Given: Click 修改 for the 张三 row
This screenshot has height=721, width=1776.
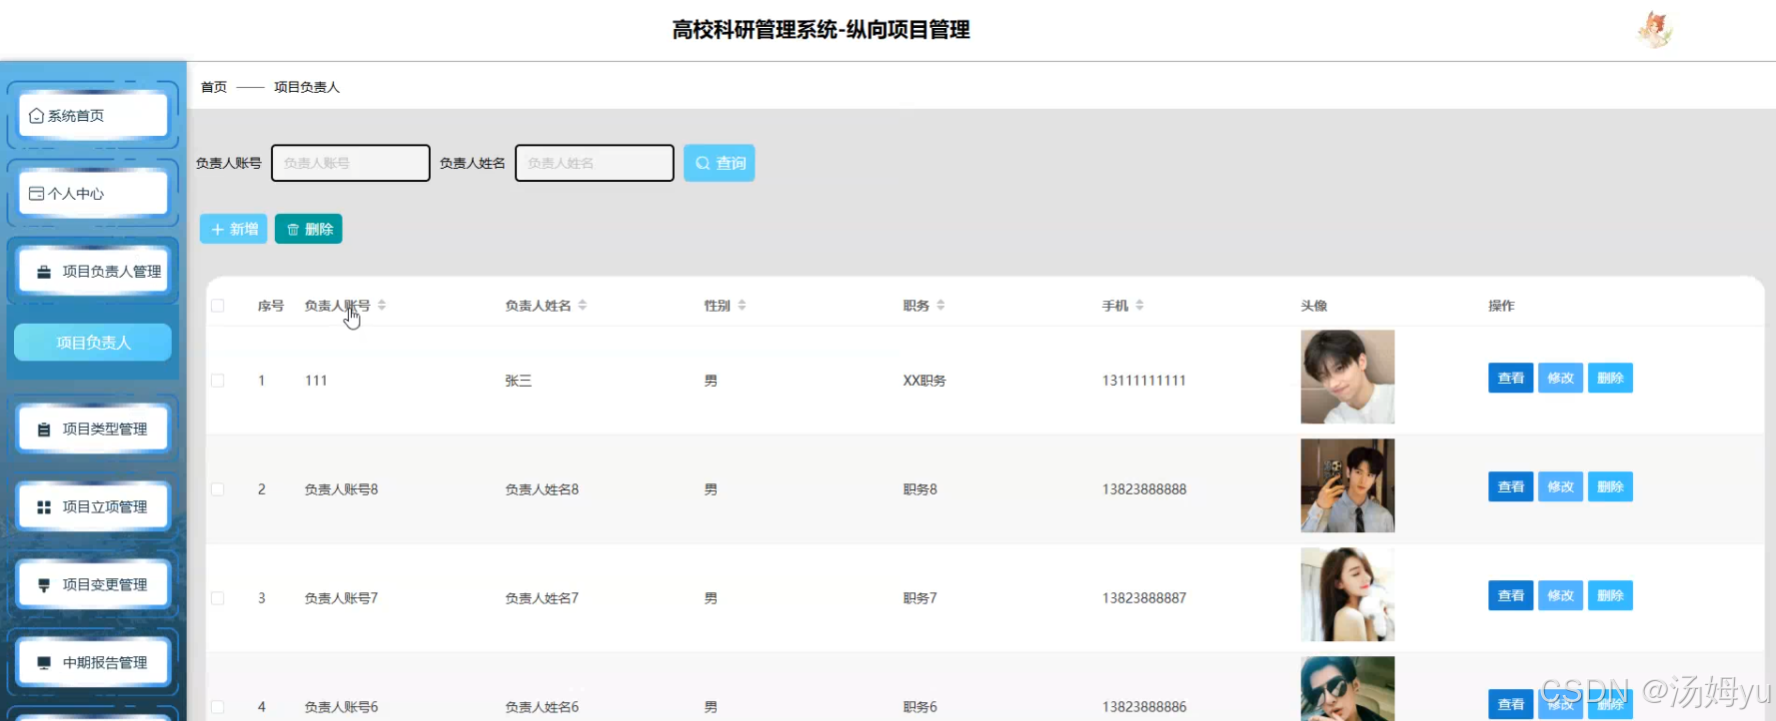Looking at the screenshot, I should 1560,378.
